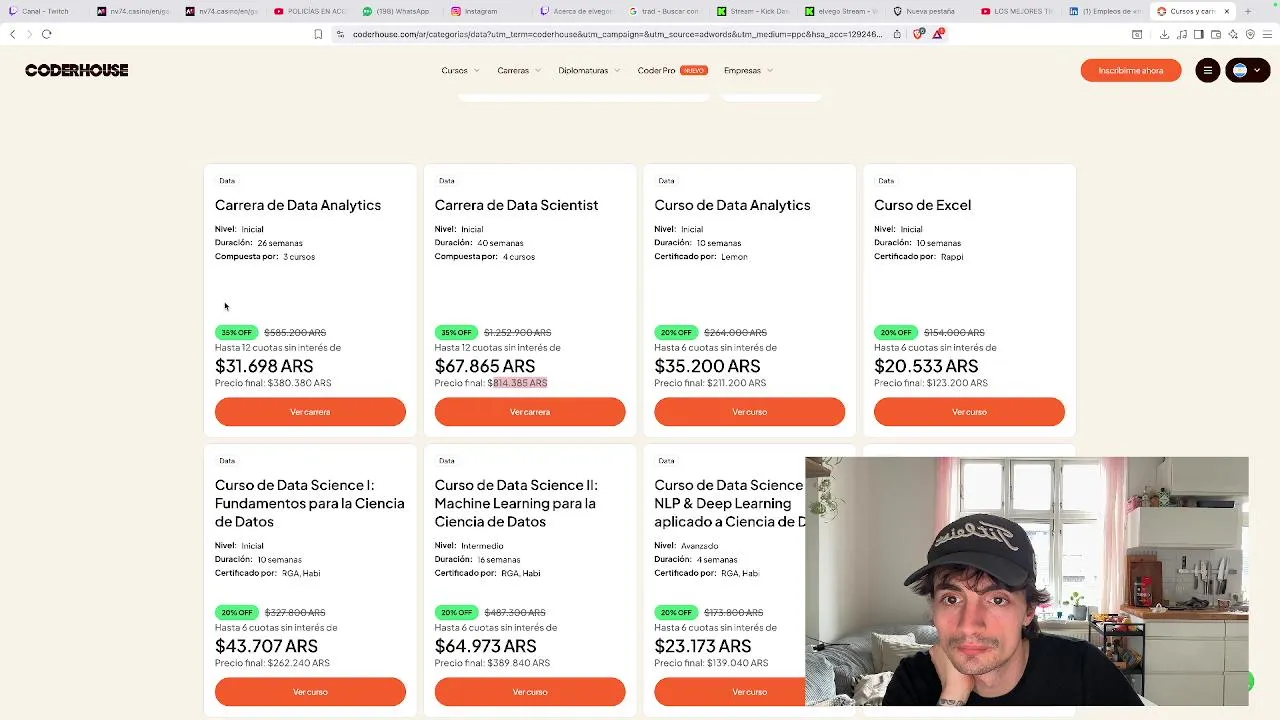The image size is (1280, 720).
Task: Click the share page icon in address bar
Action: (x=897, y=34)
